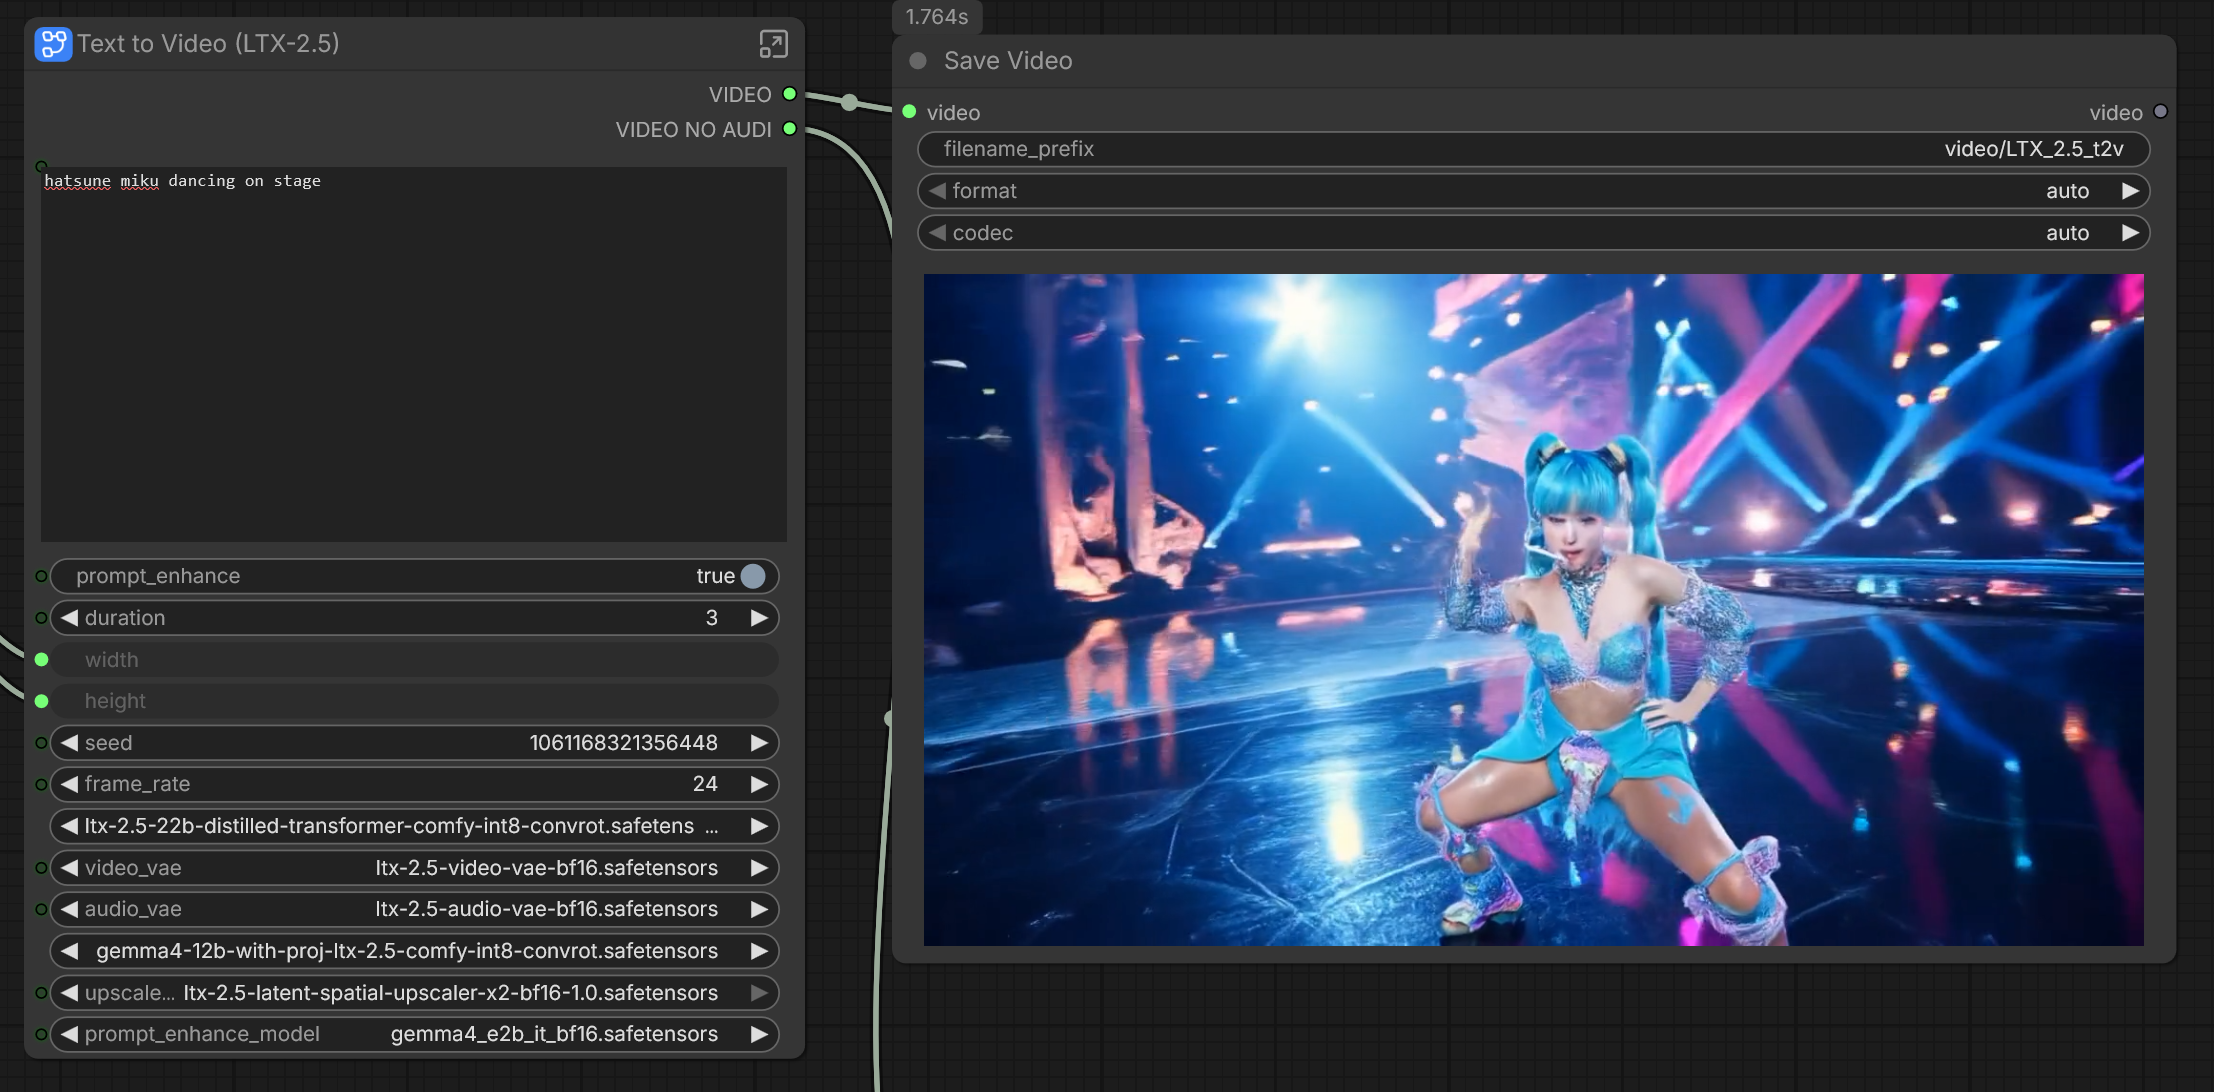This screenshot has height=1092, width=2214.
Task: Select next format option
Action: pos(2130,191)
